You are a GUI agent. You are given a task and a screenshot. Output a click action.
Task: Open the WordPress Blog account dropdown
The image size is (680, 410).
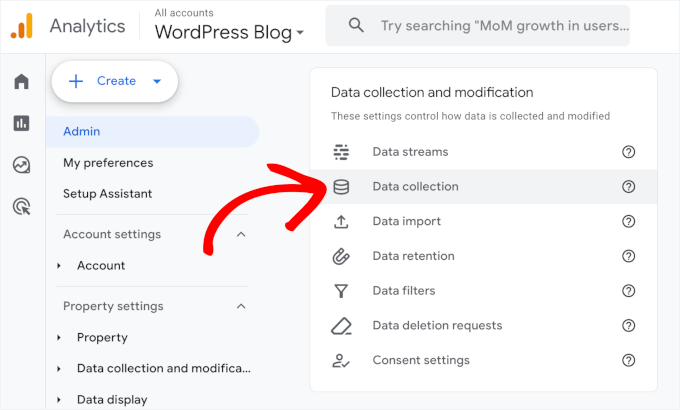click(229, 33)
